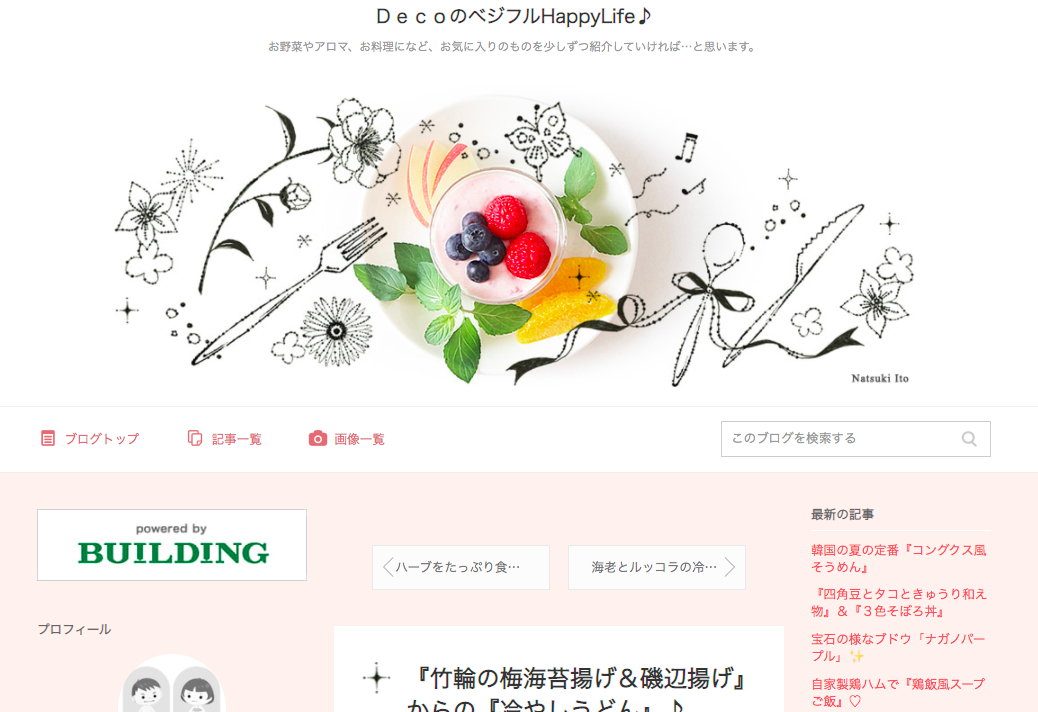This screenshot has height=712, width=1038.
Task: Open 韓国の夏の定番『コングクス風そうめん』 article
Action: click(898, 558)
